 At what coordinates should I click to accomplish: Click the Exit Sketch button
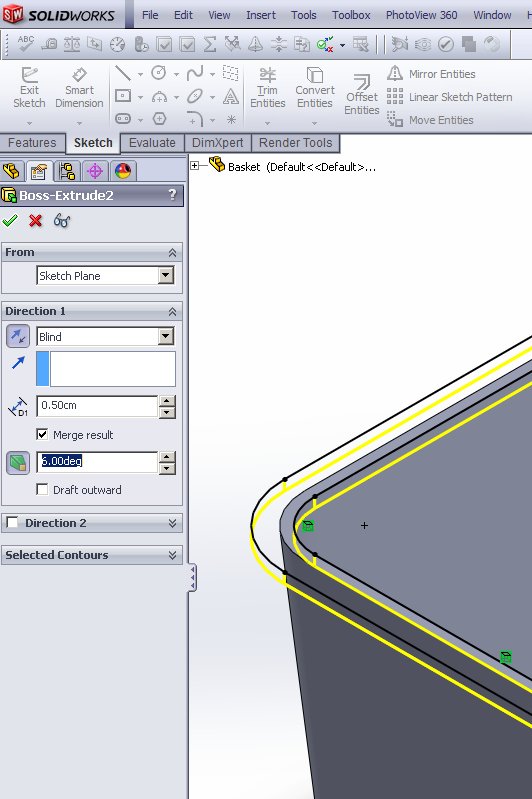click(29, 88)
